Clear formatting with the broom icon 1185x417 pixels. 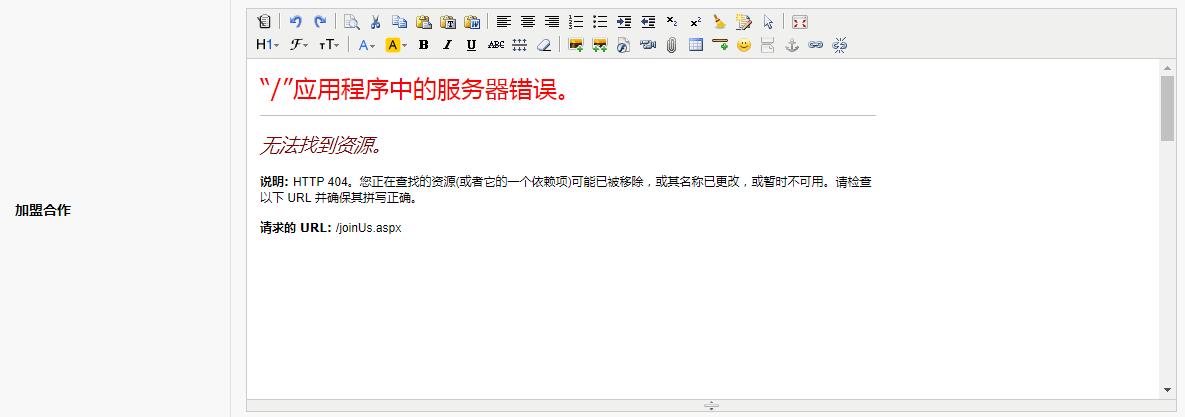click(719, 21)
